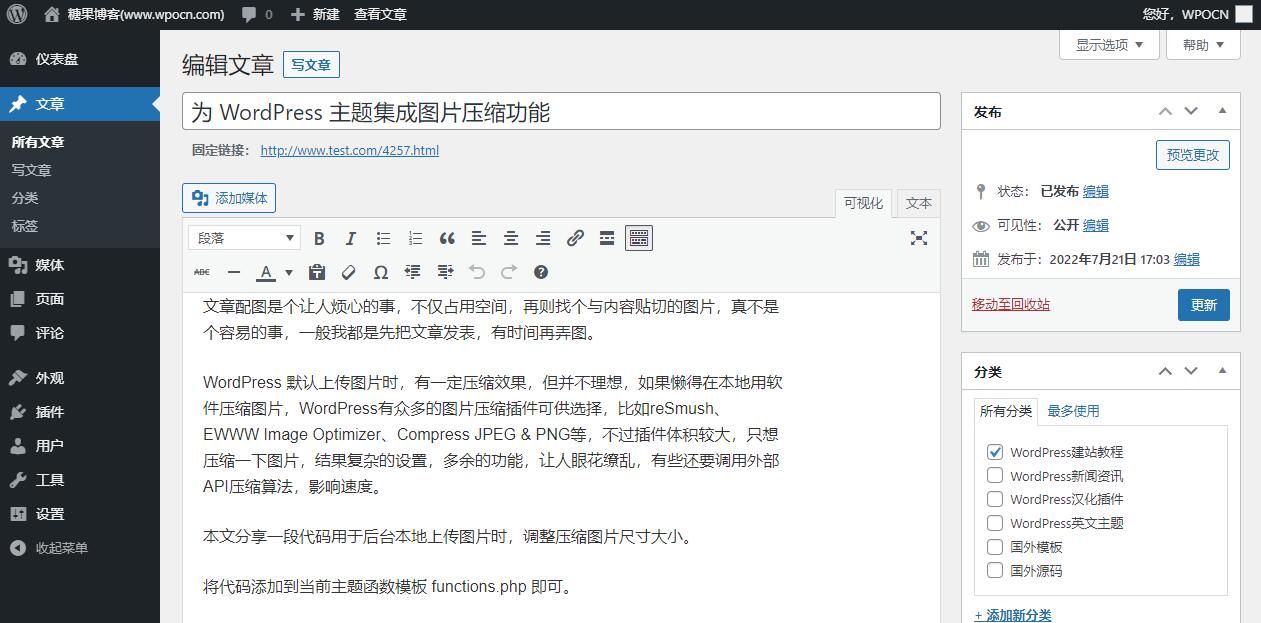
Task: Move the 发布 panel up
Action: coord(1165,111)
